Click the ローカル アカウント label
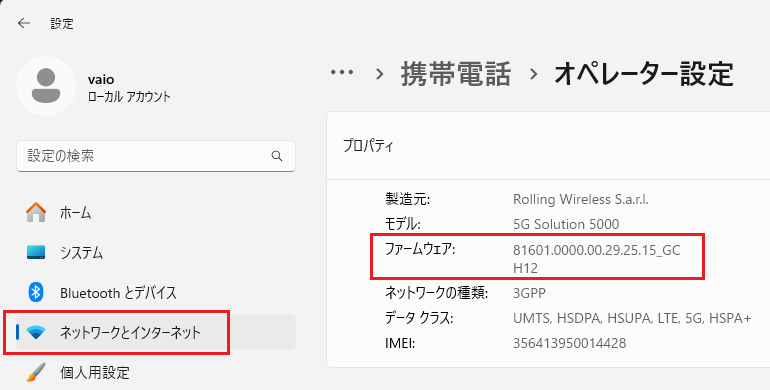The height and width of the screenshot is (390, 770). (129, 96)
